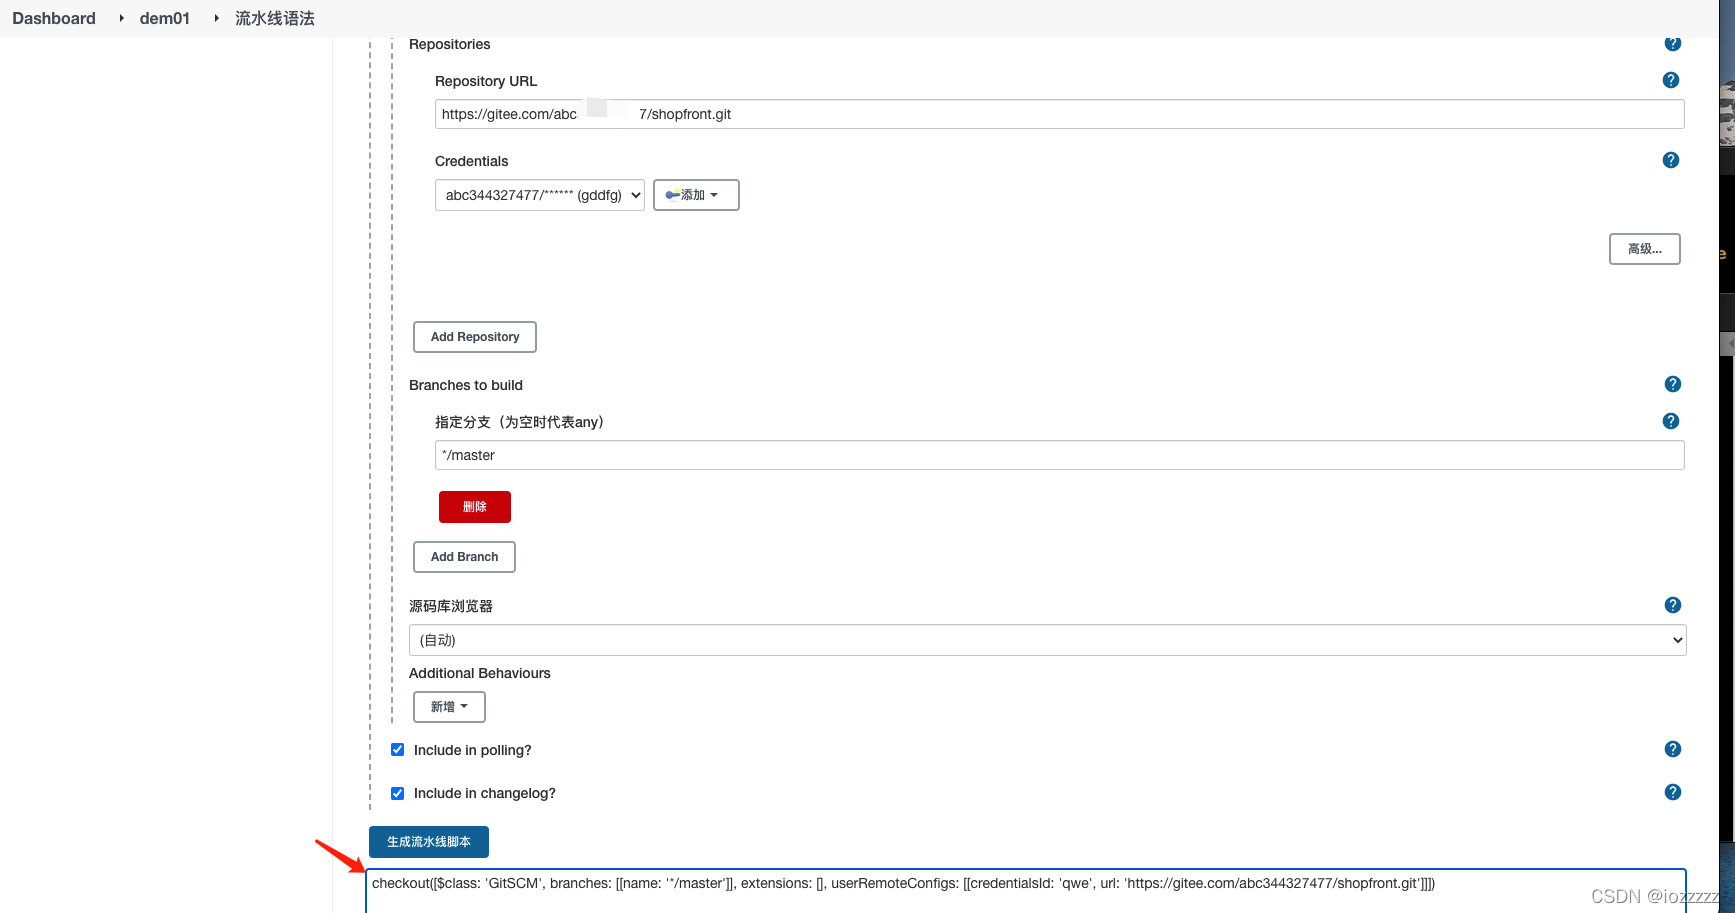The width and height of the screenshot is (1735, 913).
Task: Open help for source browser (源码库浏览器)
Action: (x=1672, y=605)
